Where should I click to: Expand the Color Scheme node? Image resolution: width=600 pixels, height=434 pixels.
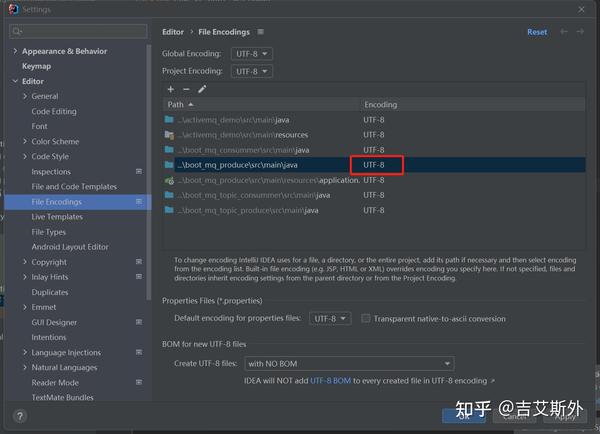[25, 141]
